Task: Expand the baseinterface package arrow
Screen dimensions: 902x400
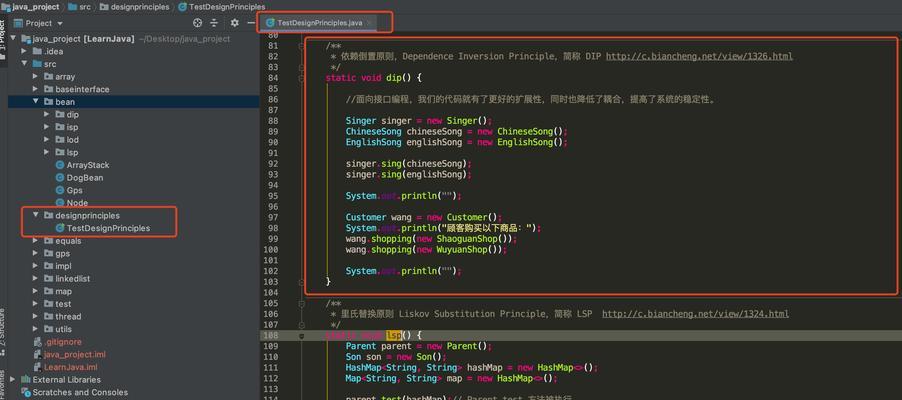Action: [36, 89]
